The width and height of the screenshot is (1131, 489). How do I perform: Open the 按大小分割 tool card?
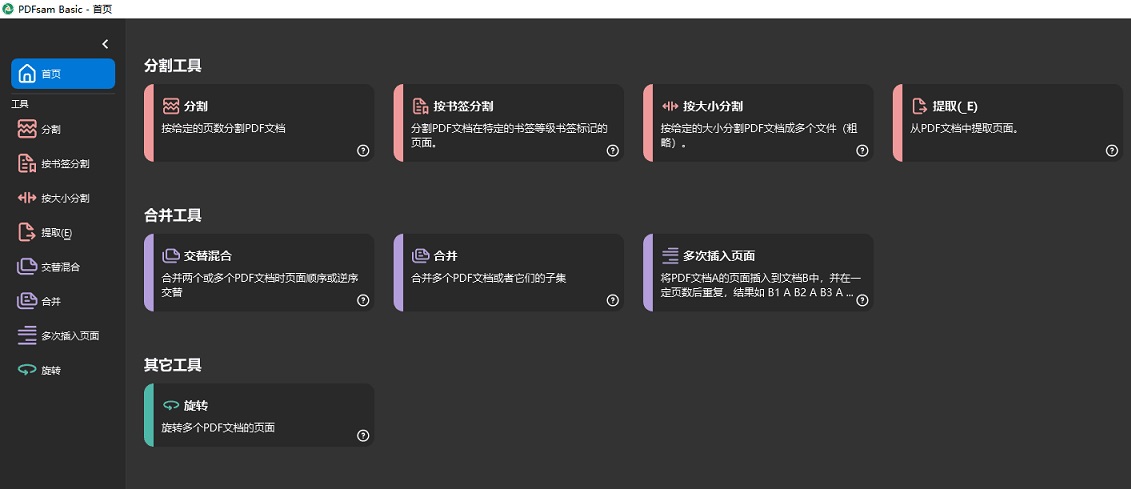pyautogui.click(x=758, y=122)
